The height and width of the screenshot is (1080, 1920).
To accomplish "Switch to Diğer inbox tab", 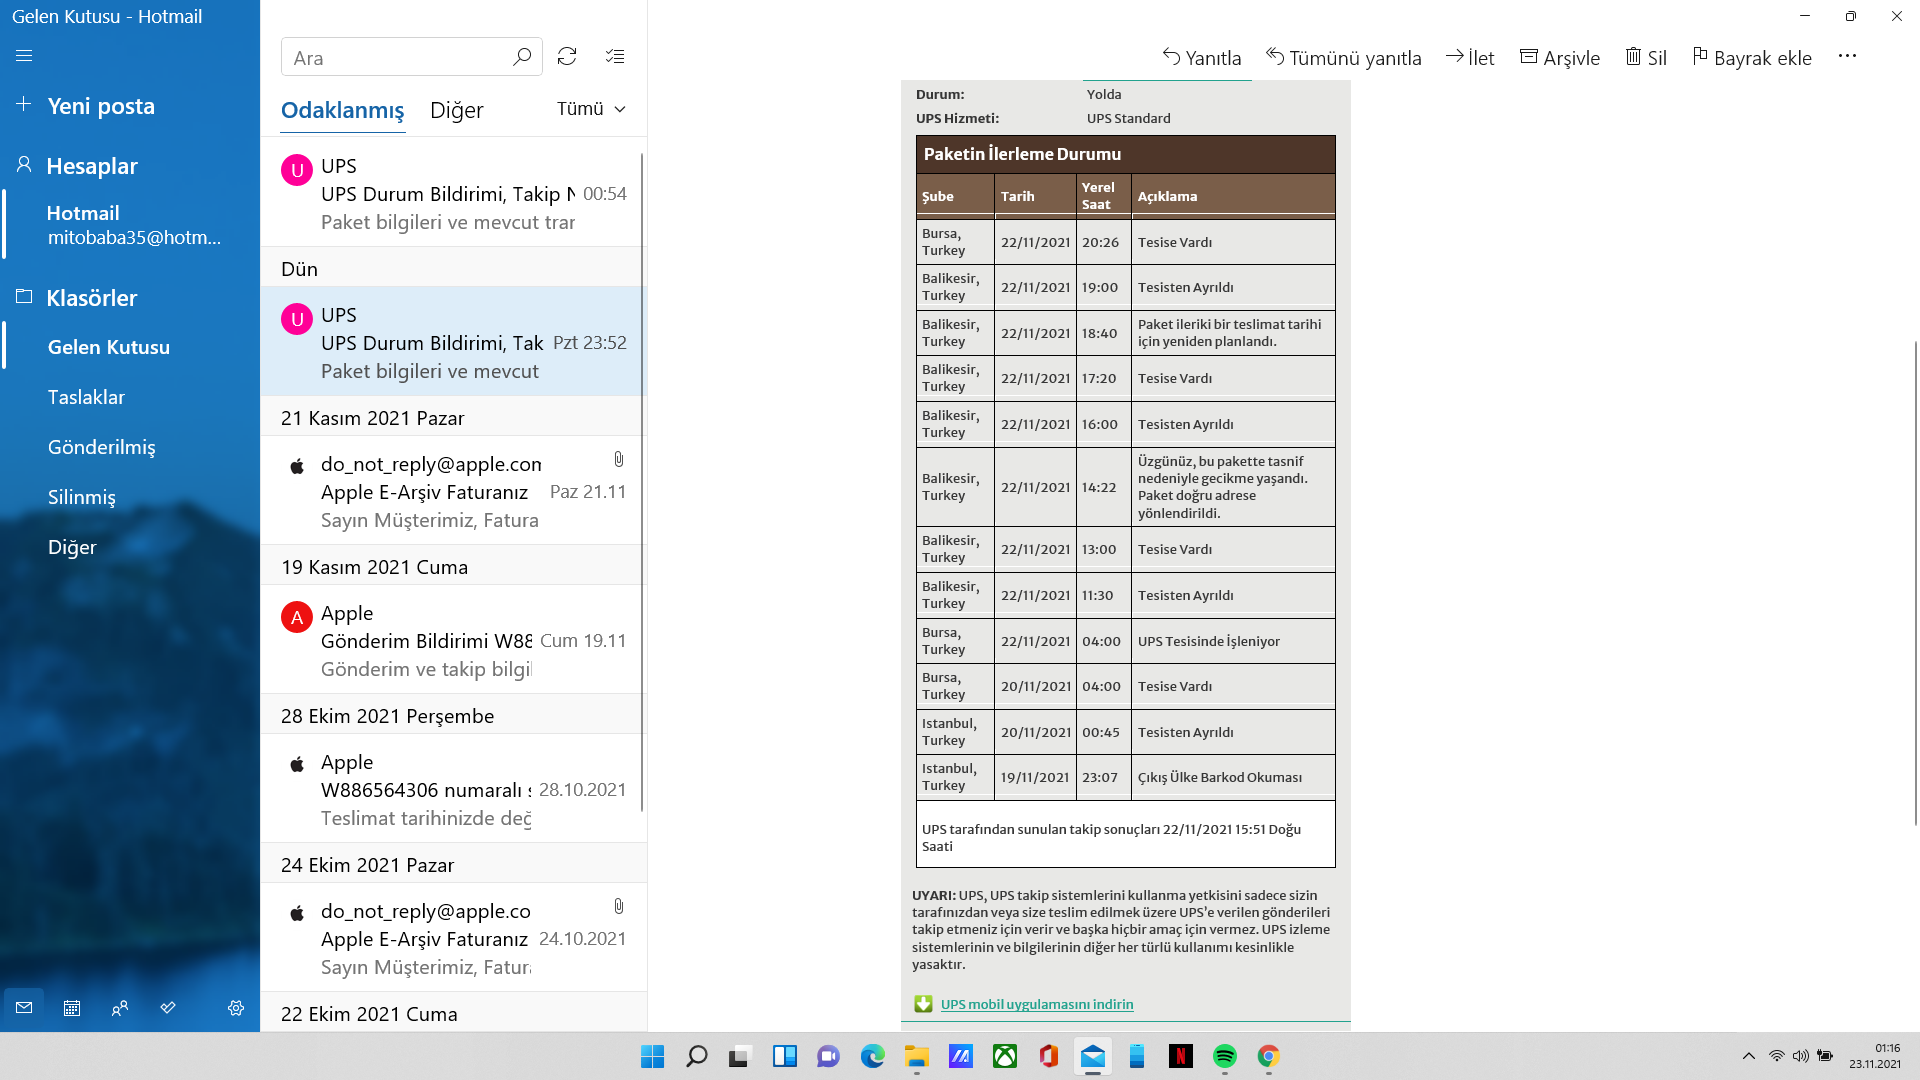I will [x=457, y=110].
